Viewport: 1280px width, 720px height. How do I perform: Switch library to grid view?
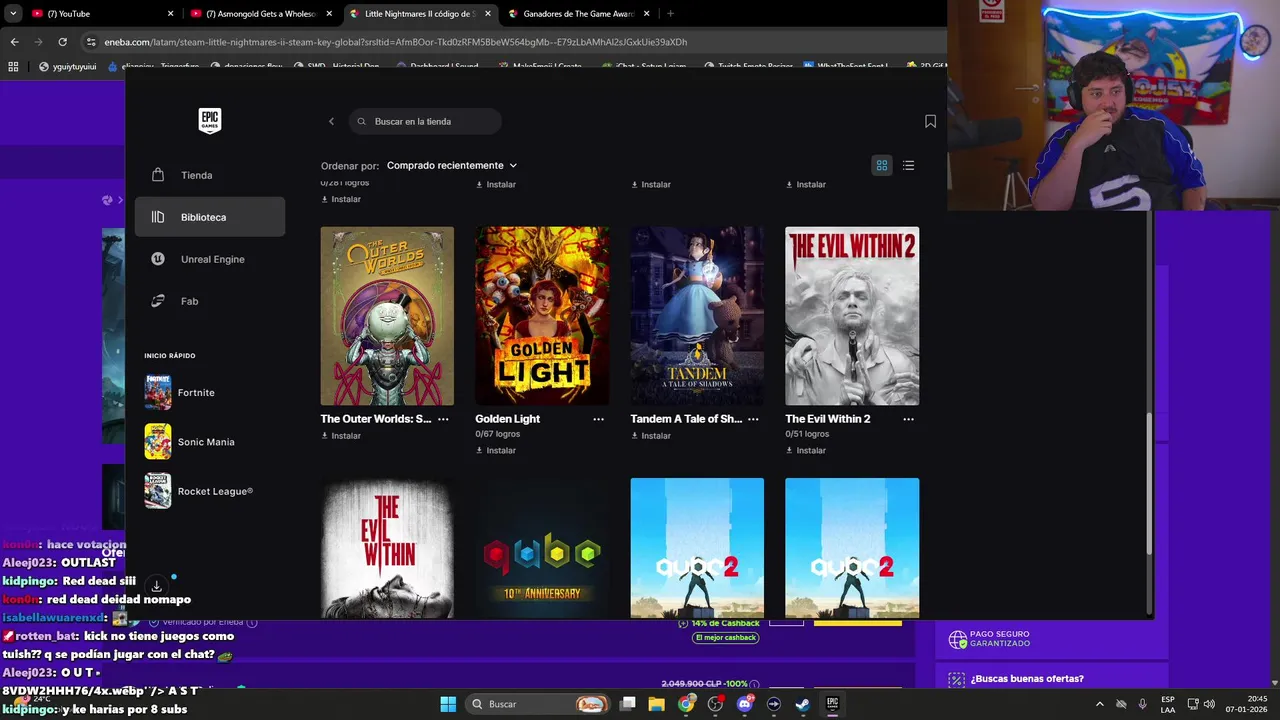coord(882,165)
